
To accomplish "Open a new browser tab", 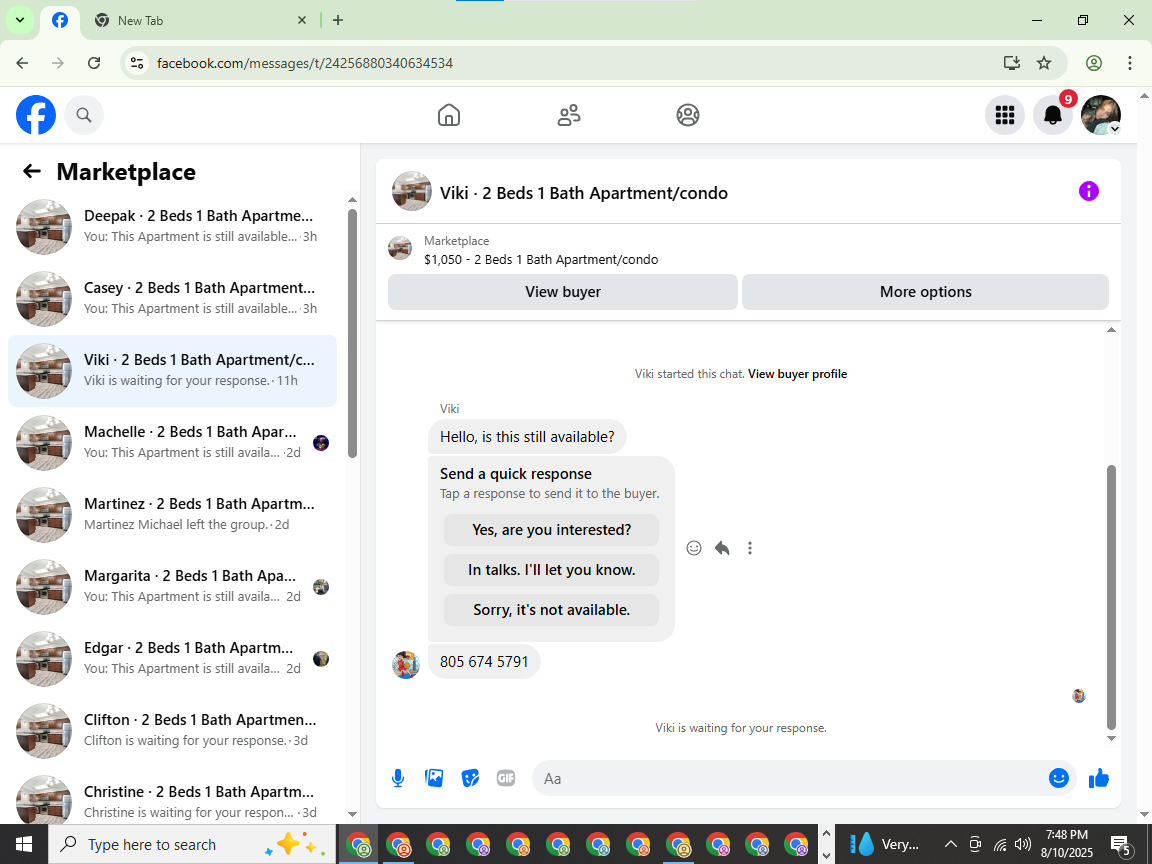I will click(x=338, y=21).
